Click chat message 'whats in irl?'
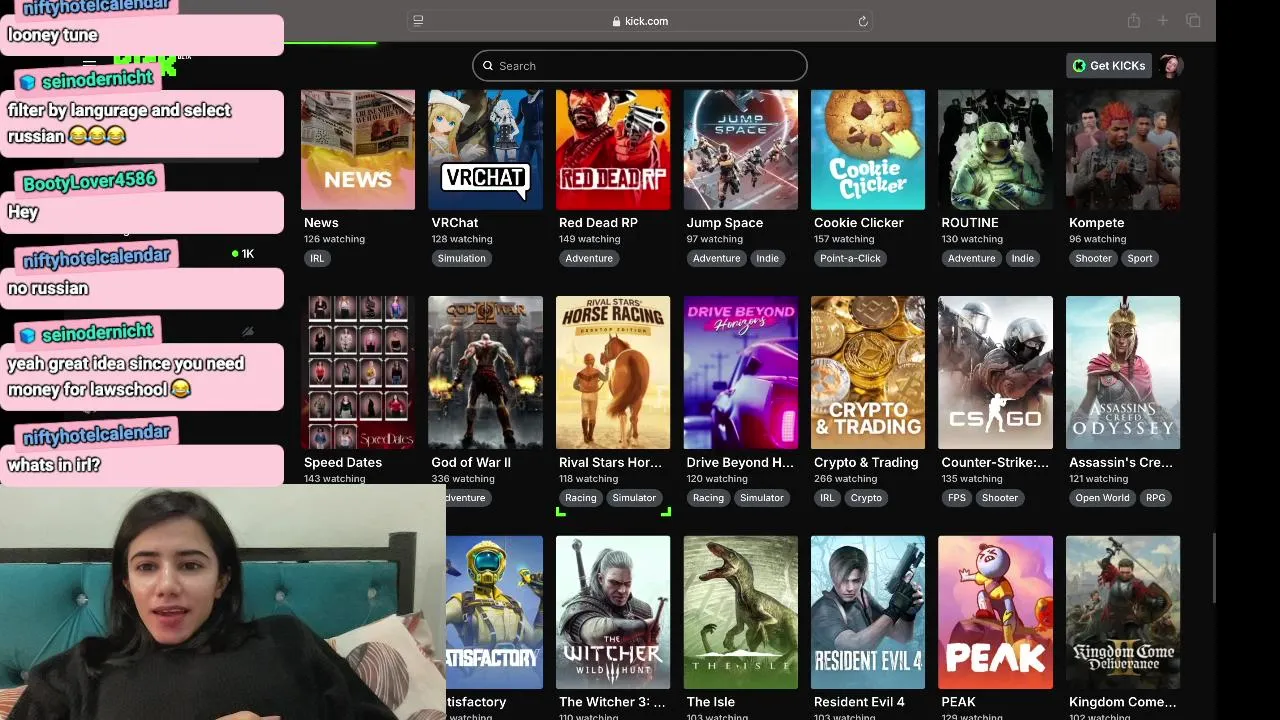Viewport: 1280px width, 720px height. [54, 465]
